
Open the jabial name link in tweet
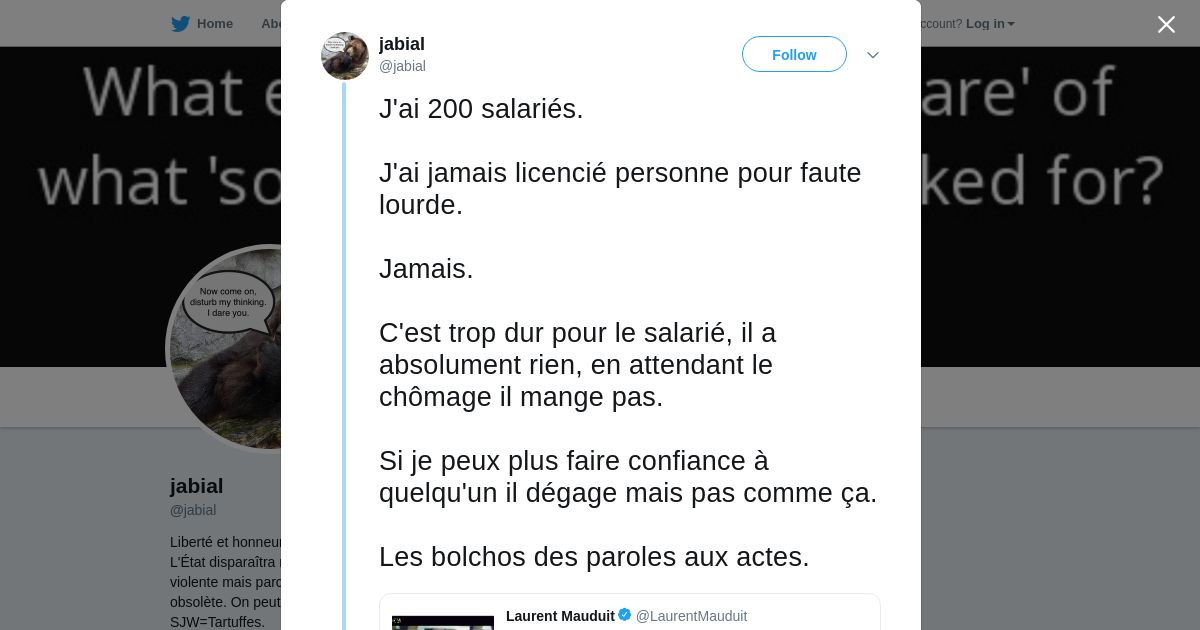[402, 44]
